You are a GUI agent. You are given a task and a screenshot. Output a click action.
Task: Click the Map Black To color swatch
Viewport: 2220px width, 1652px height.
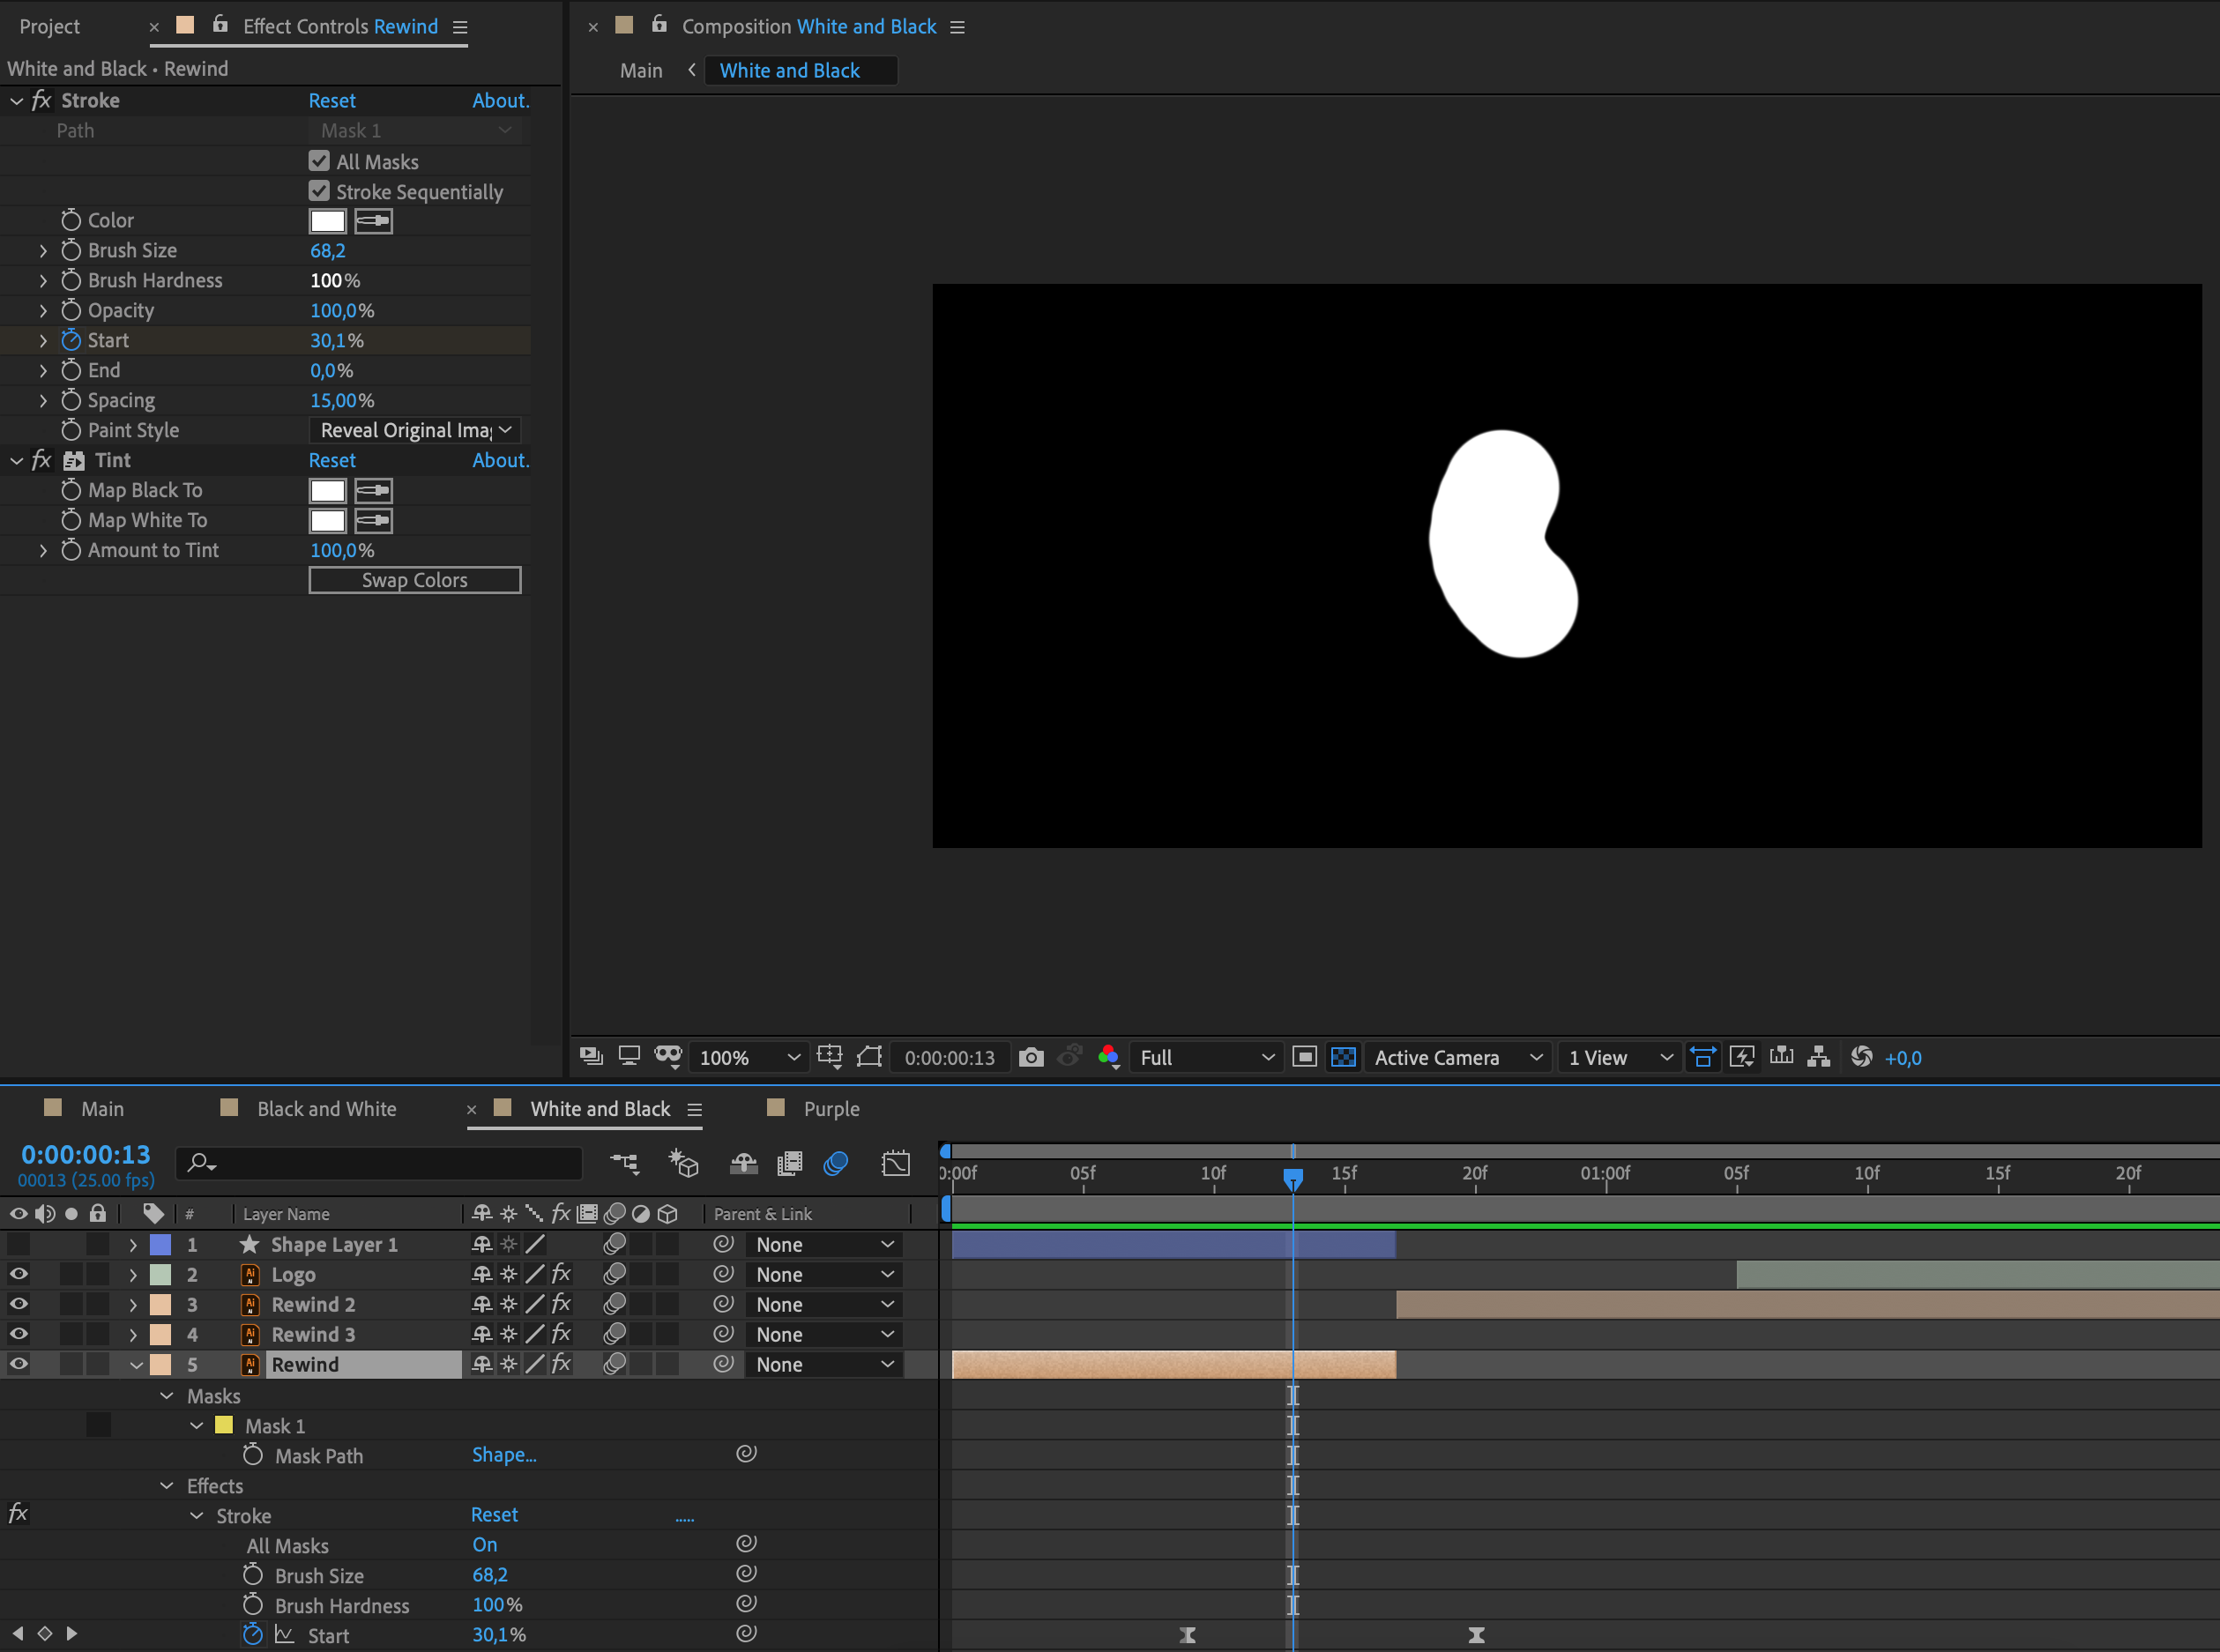pyautogui.click(x=327, y=491)
